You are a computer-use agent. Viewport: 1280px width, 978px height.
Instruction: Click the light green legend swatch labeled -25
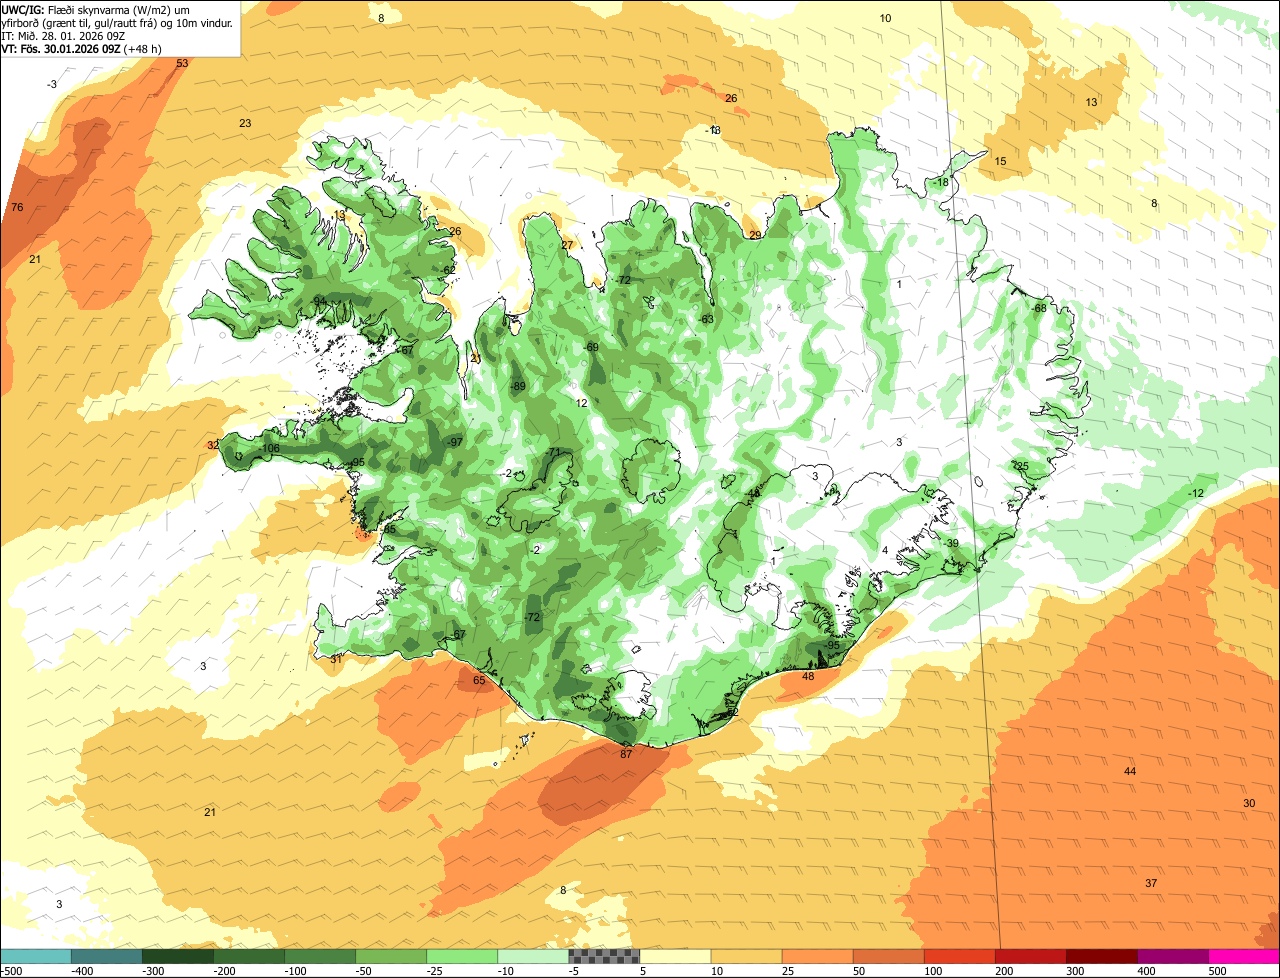tap(462, 956)
